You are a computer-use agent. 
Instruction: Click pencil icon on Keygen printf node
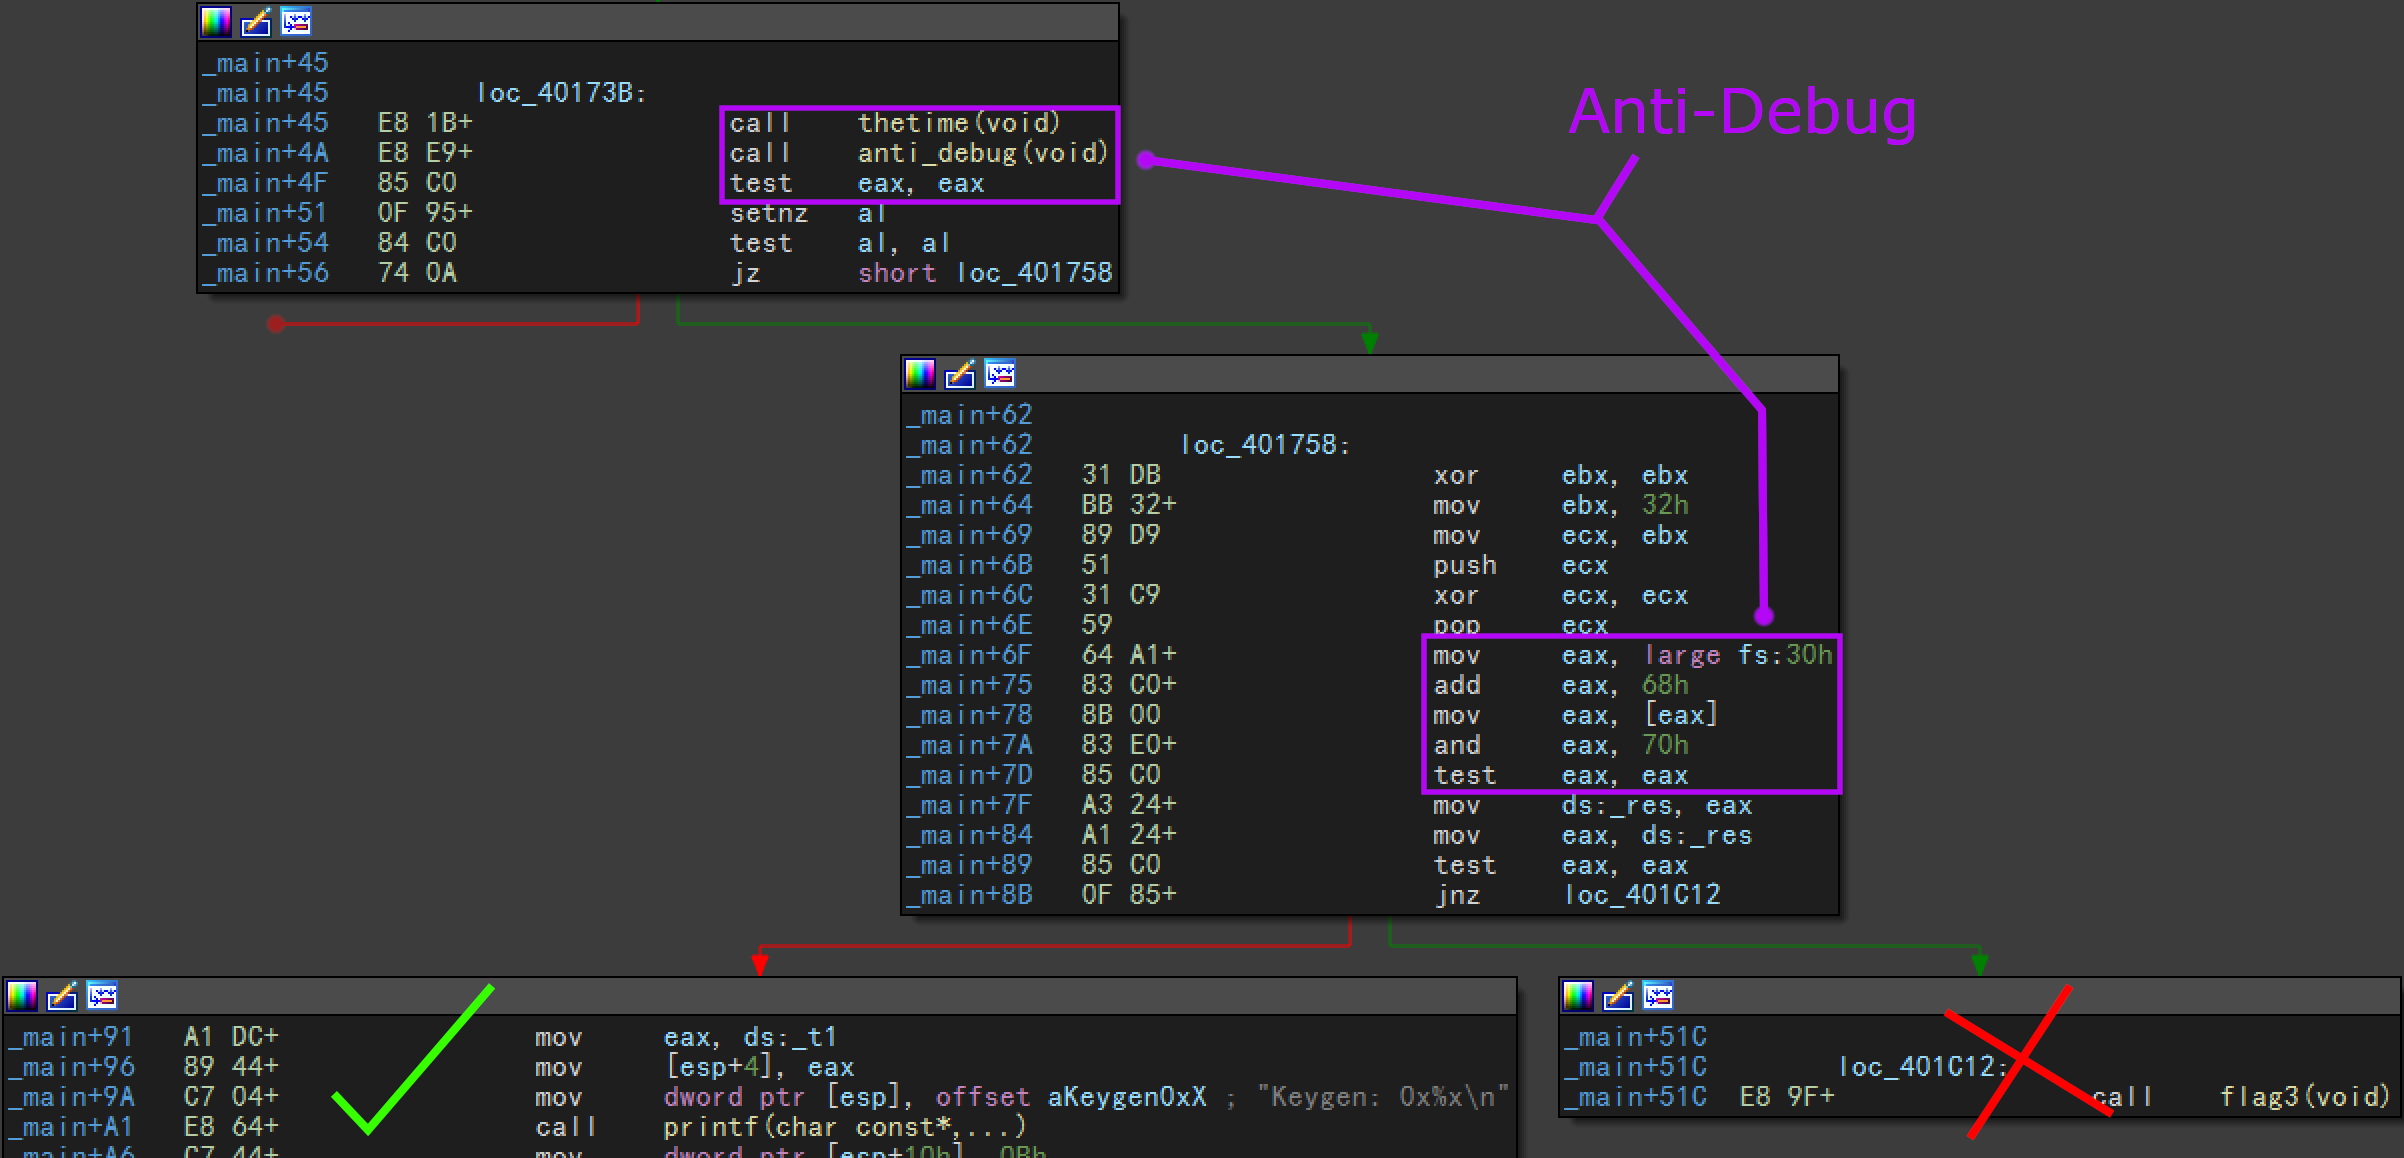(62, 996)
